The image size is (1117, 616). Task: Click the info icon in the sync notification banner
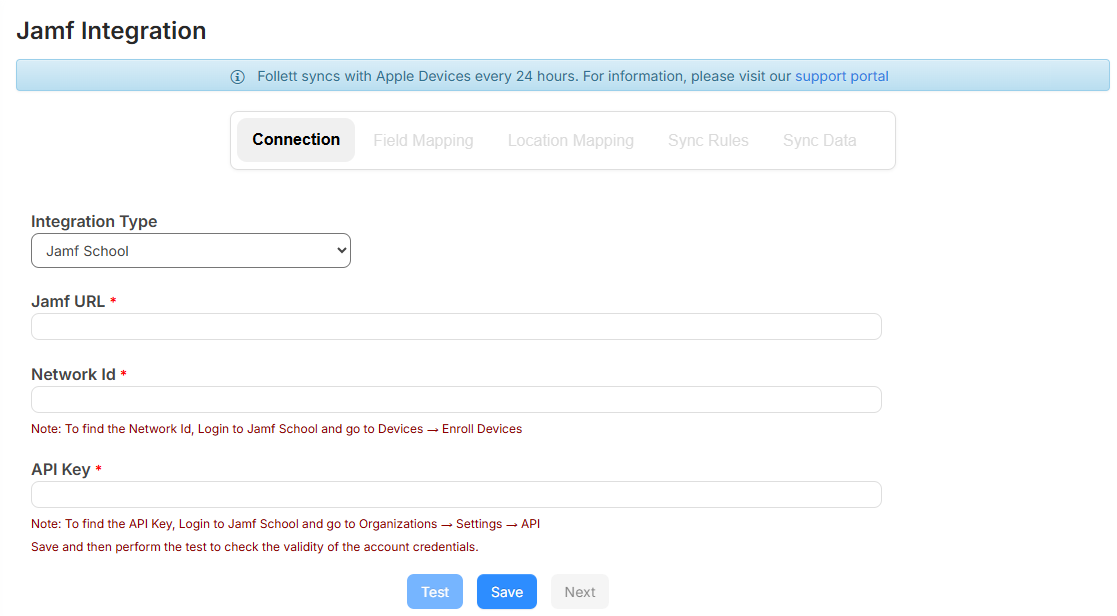[237, 75]
